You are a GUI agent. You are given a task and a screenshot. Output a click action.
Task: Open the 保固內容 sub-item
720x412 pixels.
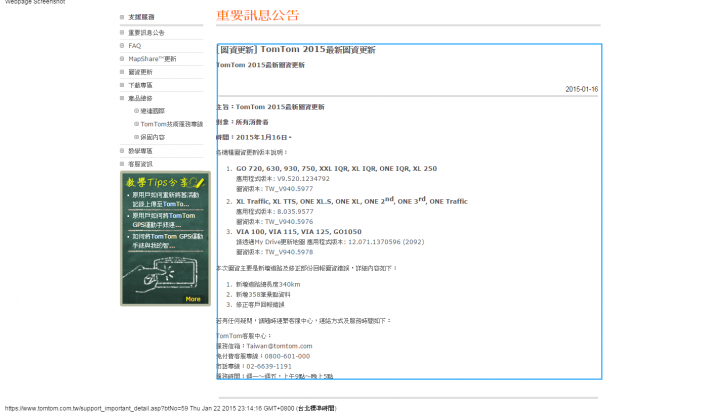(152, 137)
